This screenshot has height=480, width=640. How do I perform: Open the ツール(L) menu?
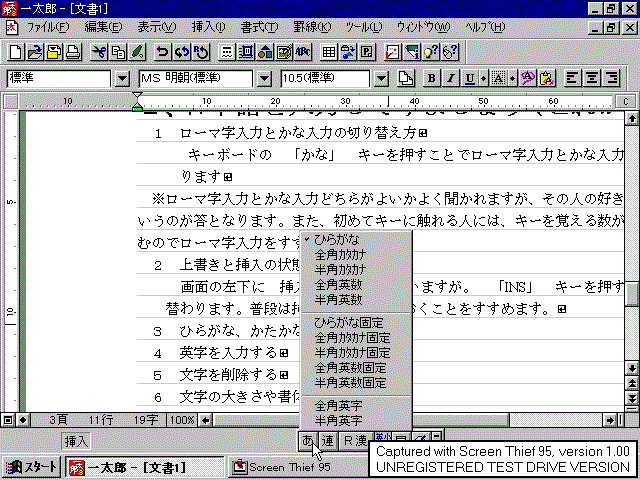[x=364, y=27]
